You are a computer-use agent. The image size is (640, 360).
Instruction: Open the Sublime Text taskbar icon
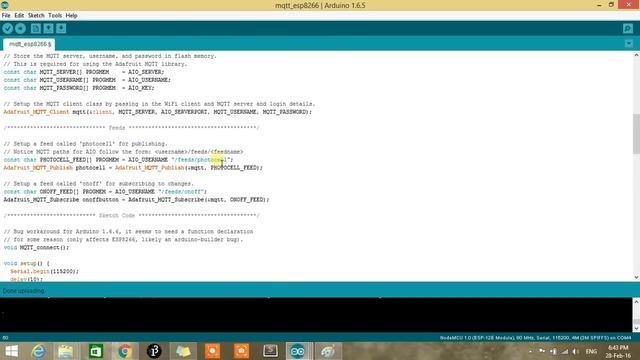(x=270, y=351)
